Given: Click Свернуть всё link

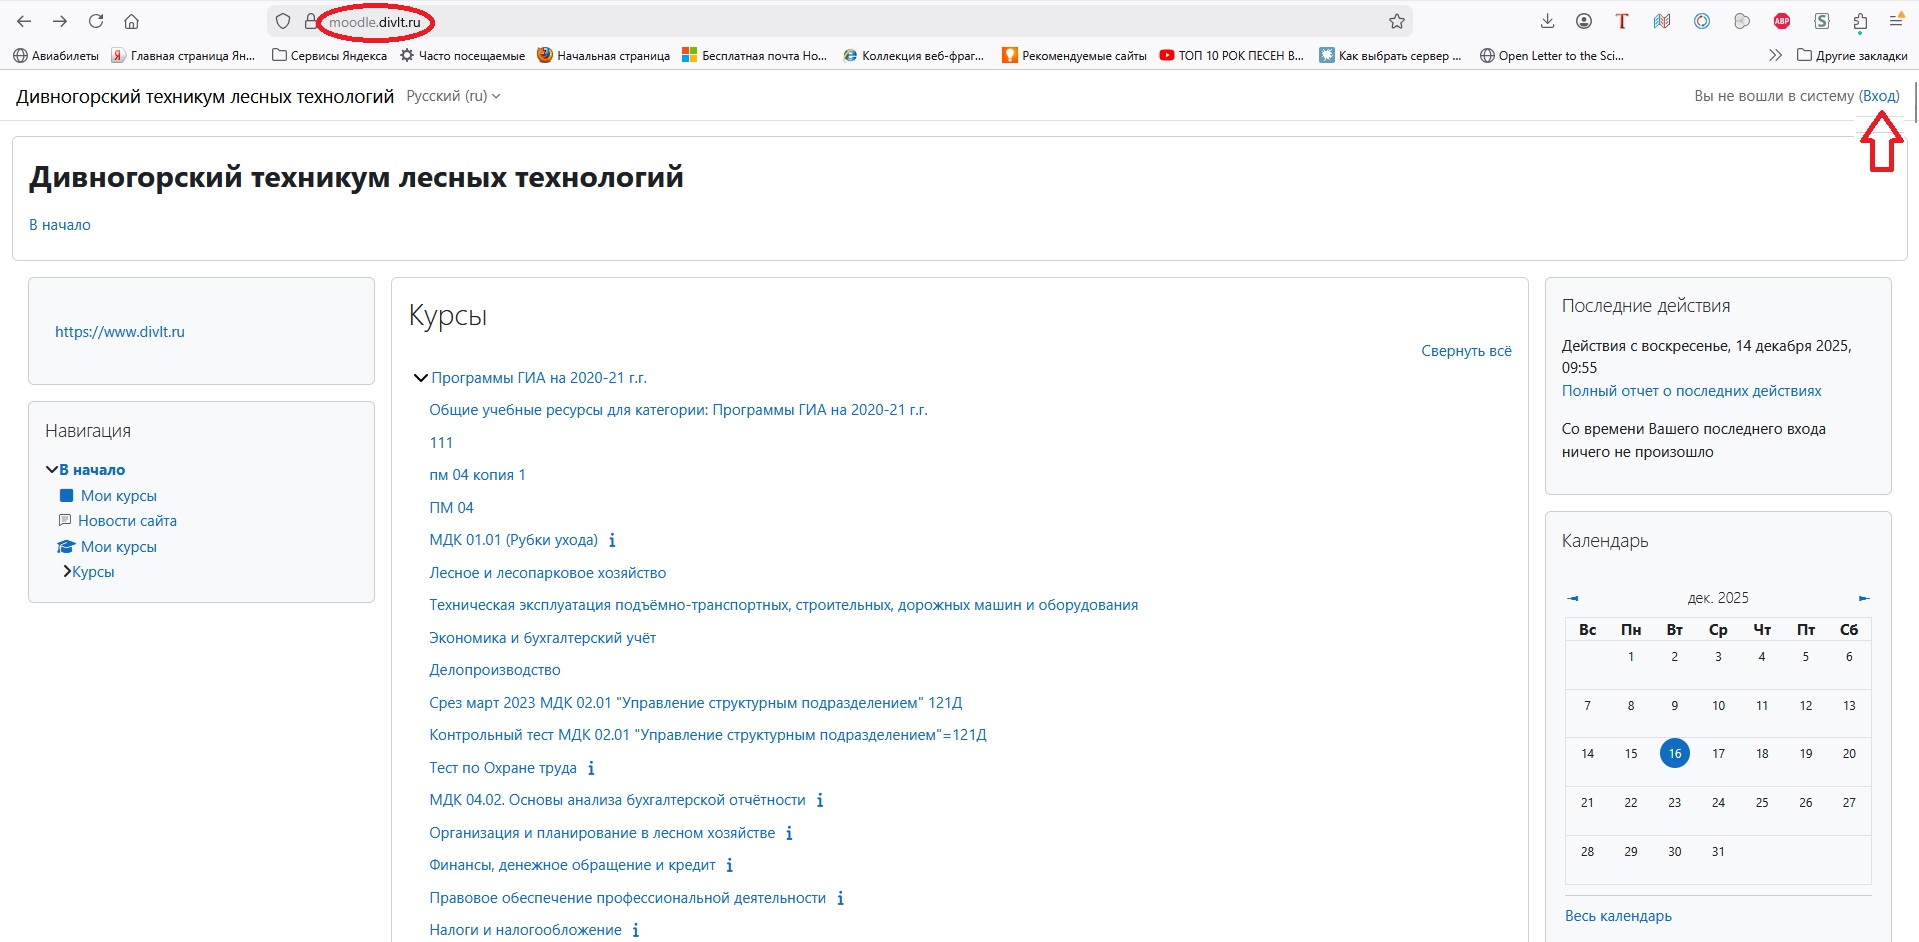Looking at the screenshot, I should pos(1466,351).
